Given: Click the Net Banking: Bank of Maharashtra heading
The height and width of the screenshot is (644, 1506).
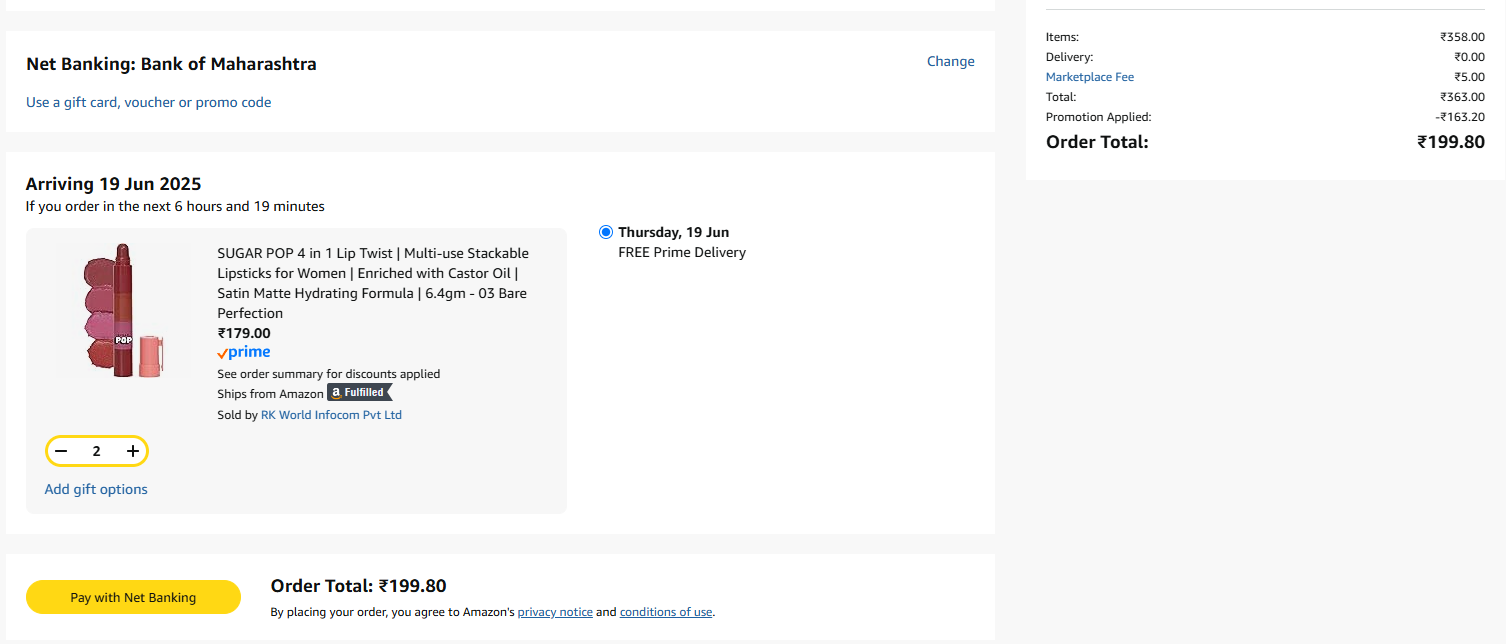Looking at the screenshot, I should tap(171, 64).
